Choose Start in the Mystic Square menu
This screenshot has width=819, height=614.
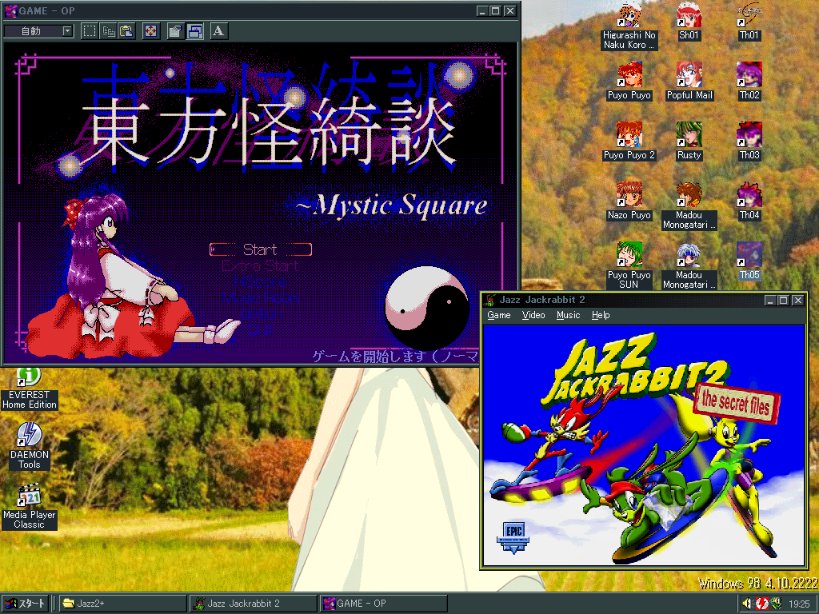260,250
